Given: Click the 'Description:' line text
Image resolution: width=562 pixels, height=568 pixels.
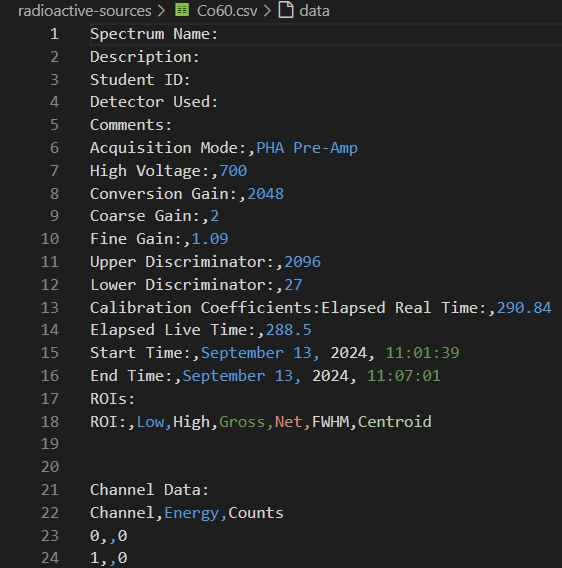Looking at the screenshot, I should 145,57.
